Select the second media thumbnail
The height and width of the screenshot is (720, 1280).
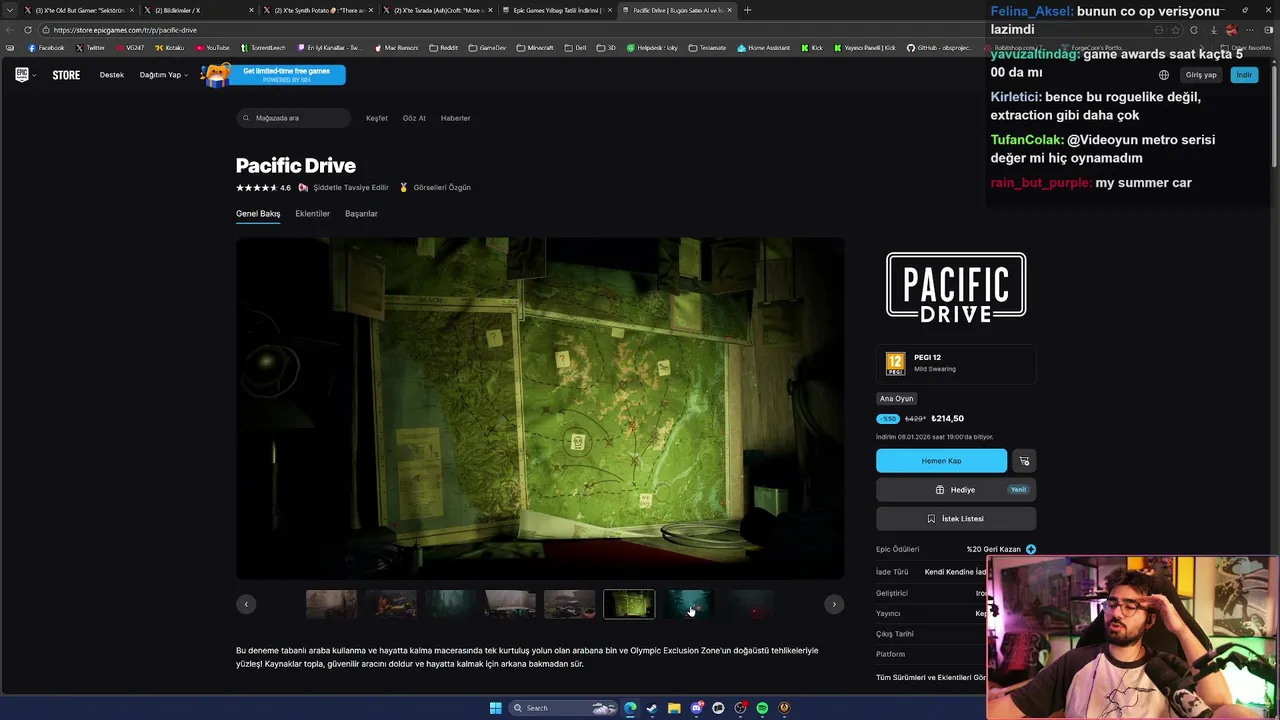coord(391,604)
